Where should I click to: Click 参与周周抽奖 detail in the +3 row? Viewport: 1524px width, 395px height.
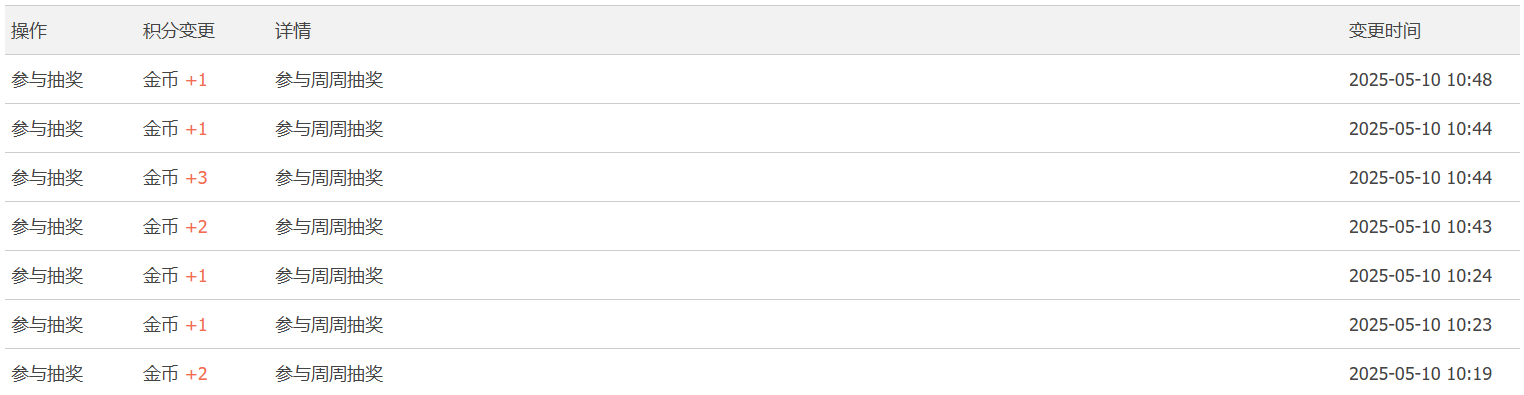click(x=329, y=178)
